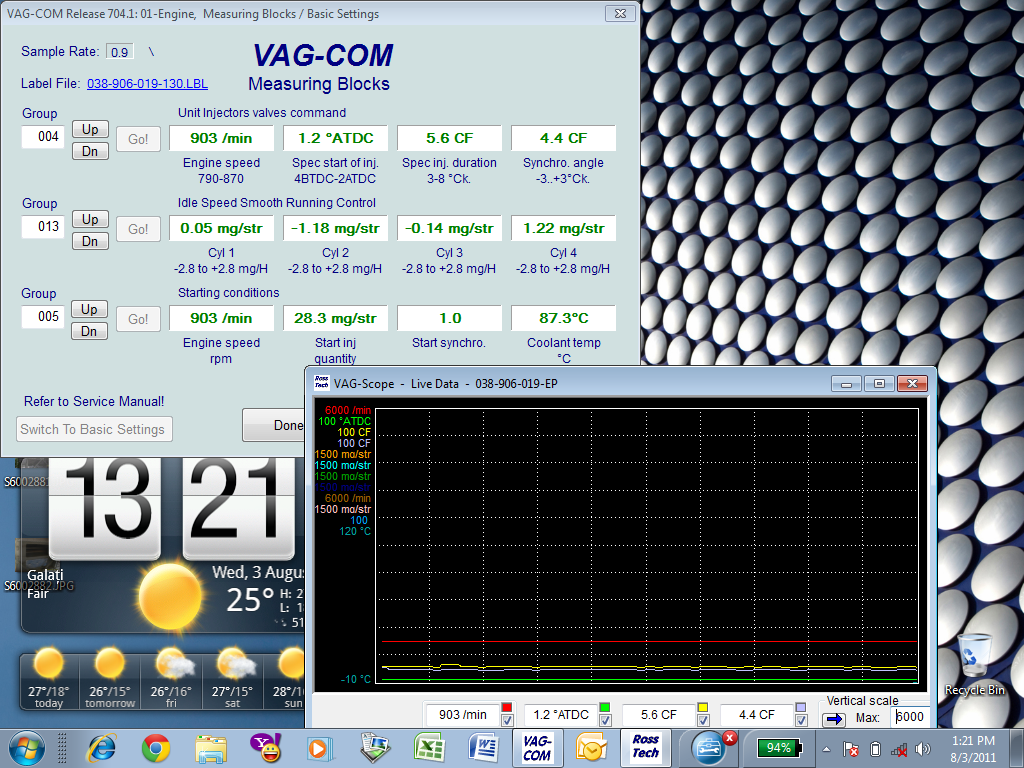The width and height of the screenshot is (1024, 768).
Task: Open network status tray icon
Action: [x=899, y=750]
